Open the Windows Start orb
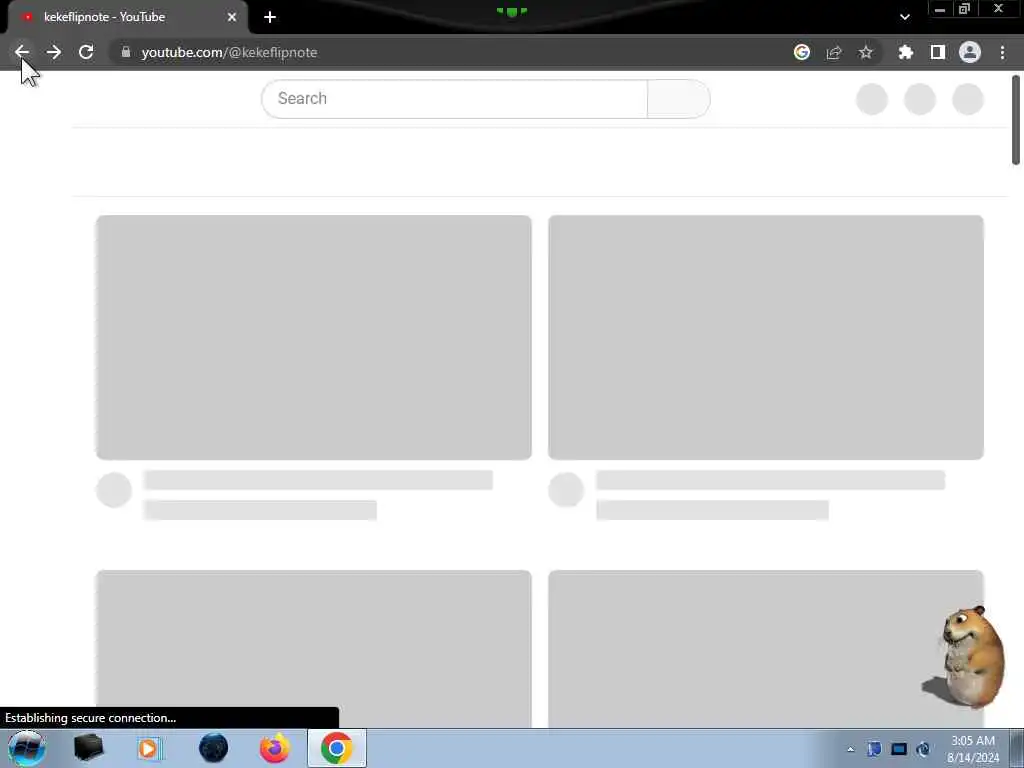Viewport: 1024px width, 768px height. [x=27, y=748]
